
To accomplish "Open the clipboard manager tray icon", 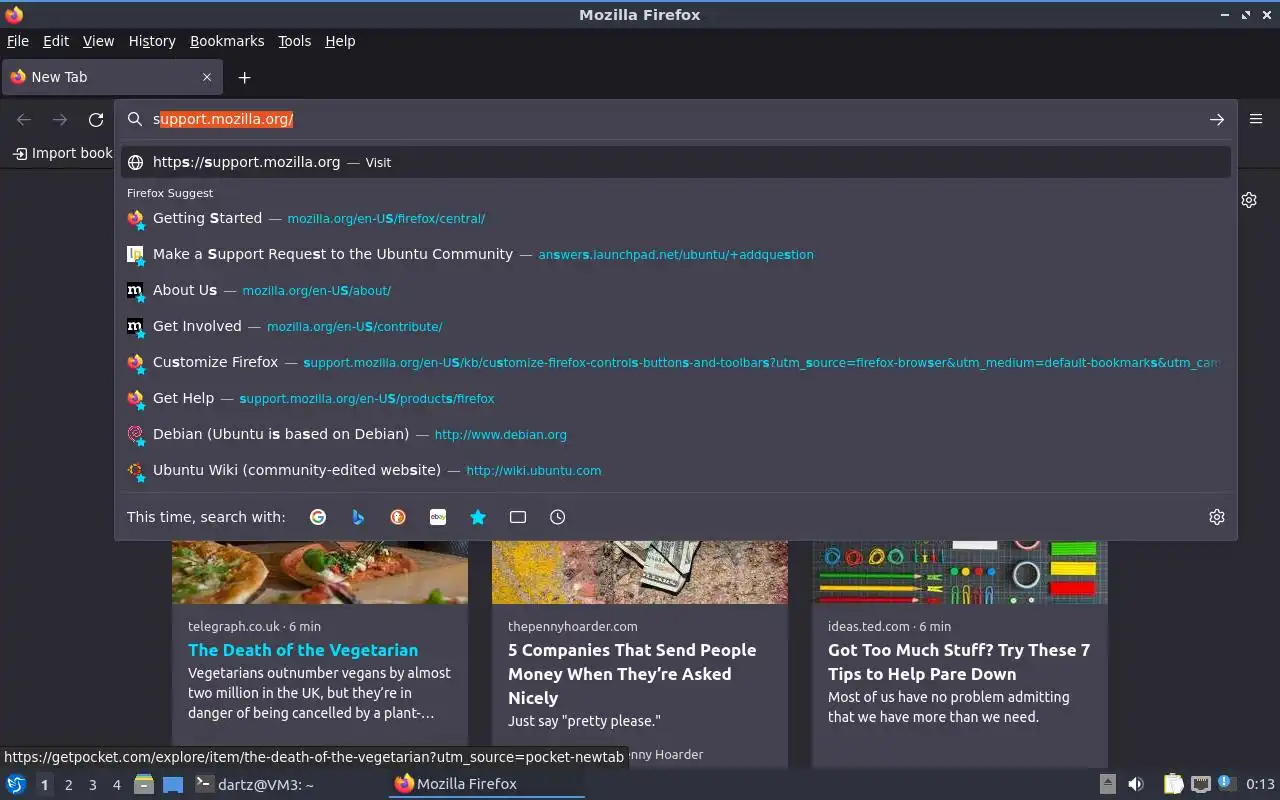I will [1173, 784].
